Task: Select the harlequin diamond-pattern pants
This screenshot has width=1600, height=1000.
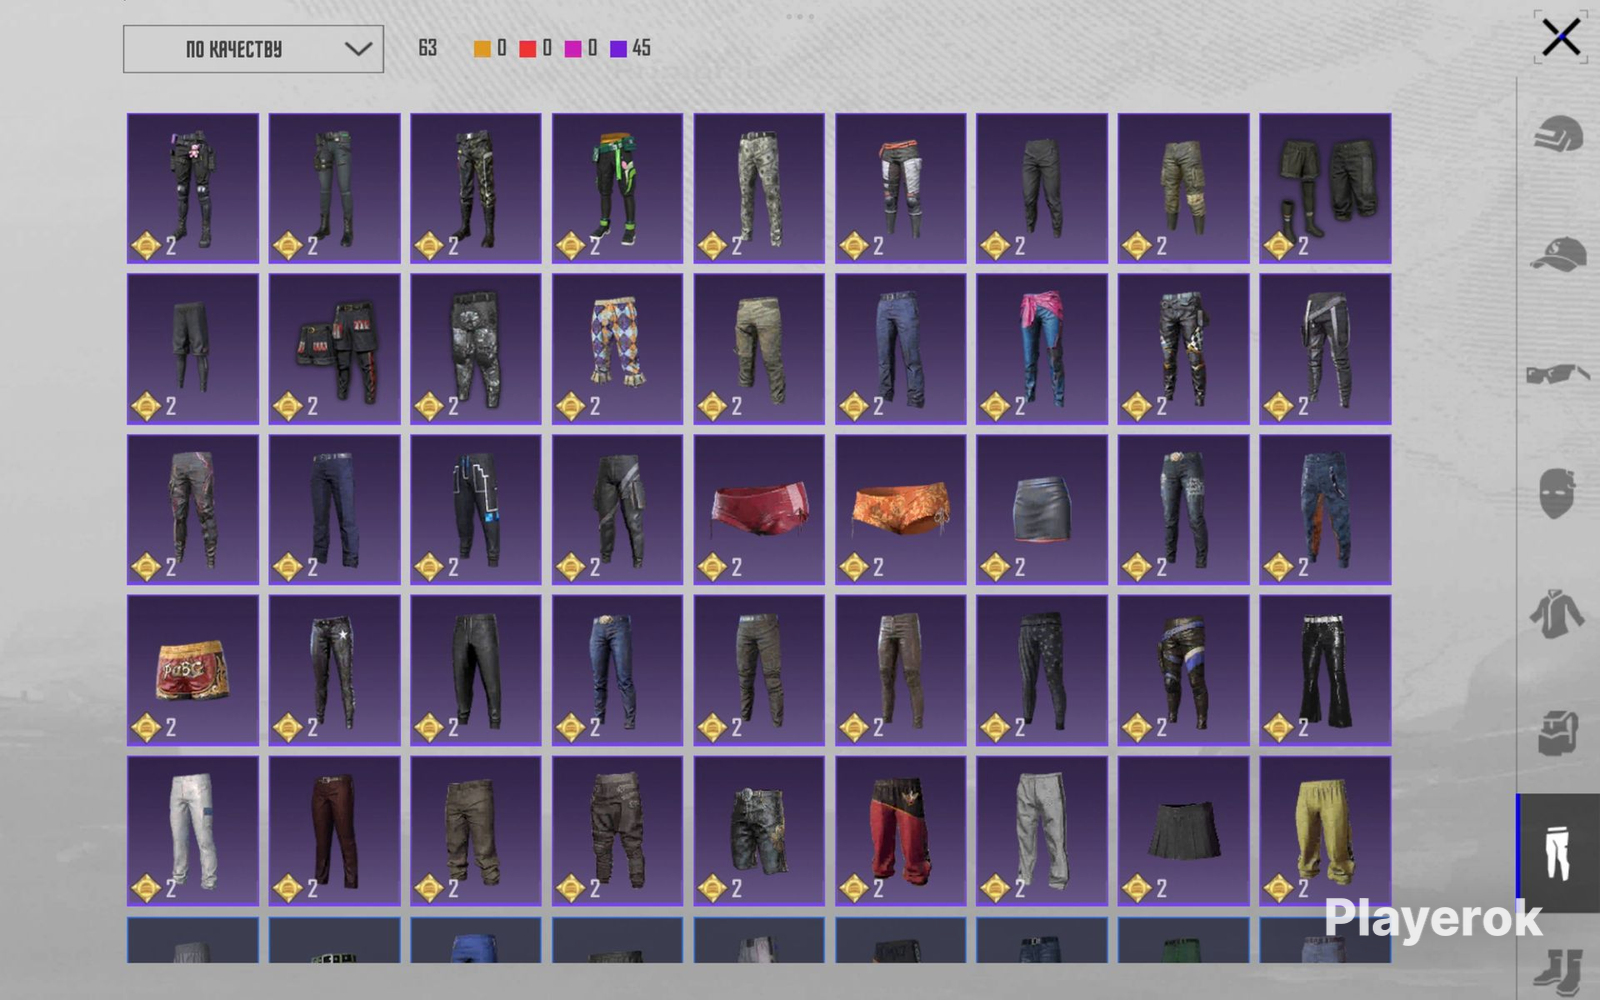Action: coord(618,349)
